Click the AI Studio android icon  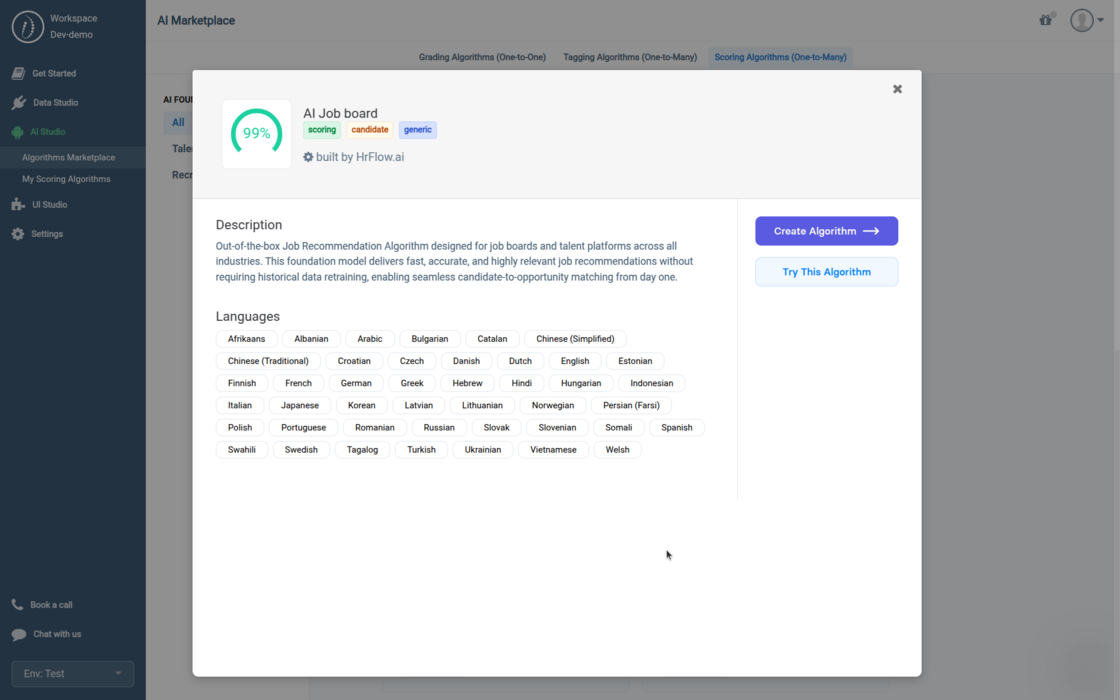tap(17, 132)
